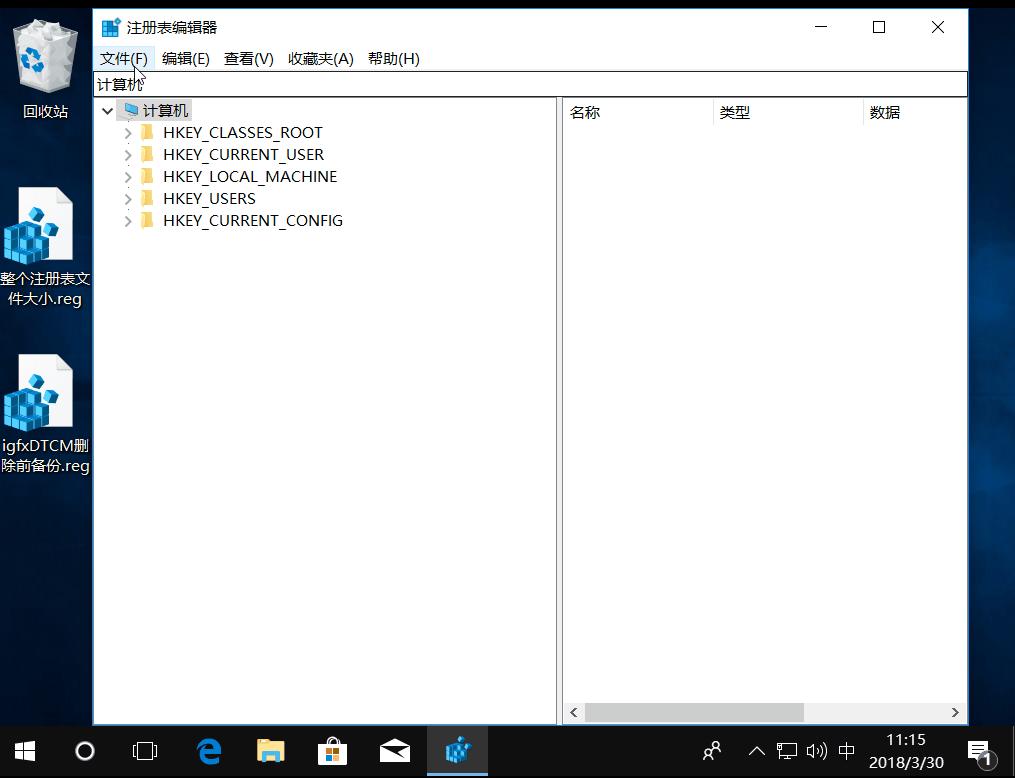This screenshot has height=778, width=1015.
Task: Open the 回收站 on the desktop
Action: [45, 56]
